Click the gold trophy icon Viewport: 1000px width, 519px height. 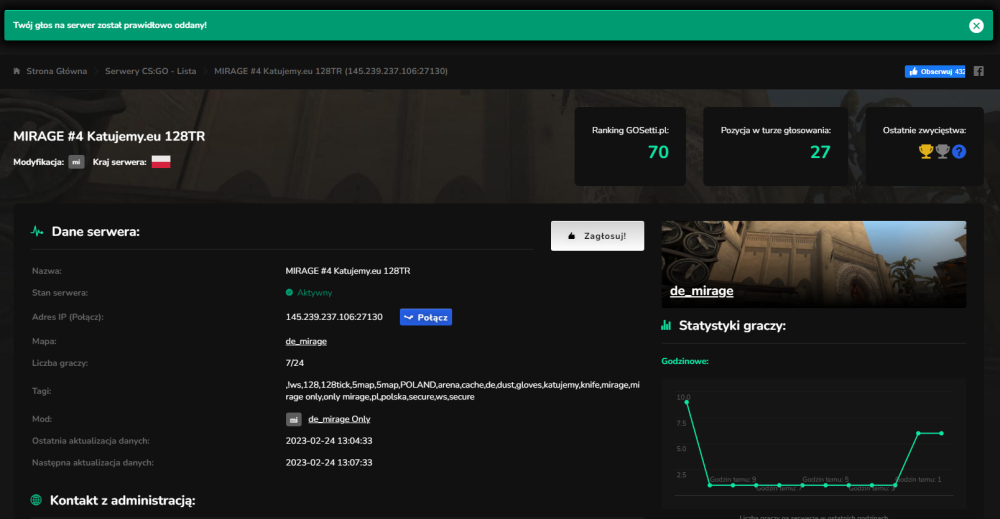(925, 151)
